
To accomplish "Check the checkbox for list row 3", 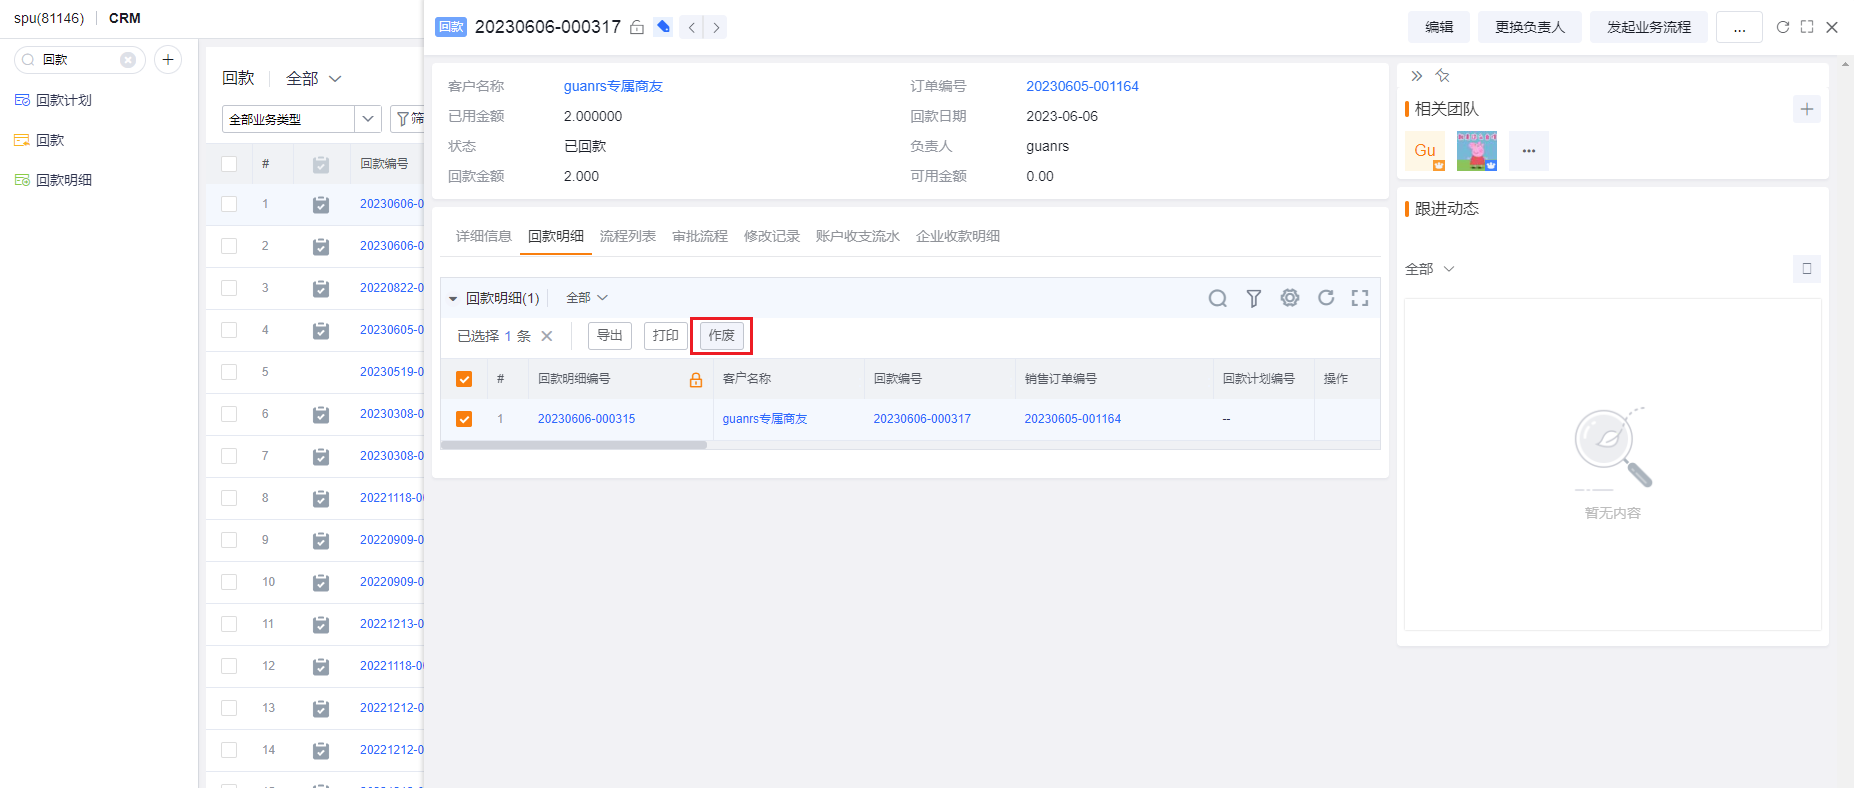I will pos(229,288).
